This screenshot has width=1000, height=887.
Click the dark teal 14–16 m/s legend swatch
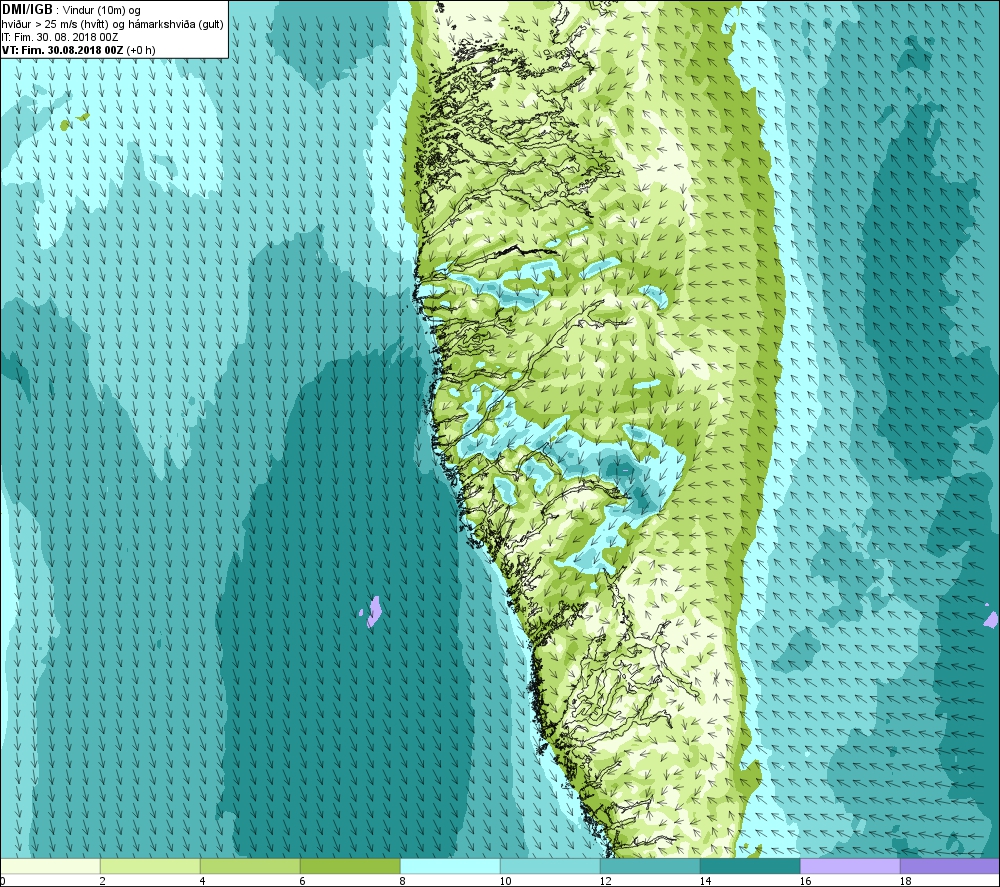point(750,866)
